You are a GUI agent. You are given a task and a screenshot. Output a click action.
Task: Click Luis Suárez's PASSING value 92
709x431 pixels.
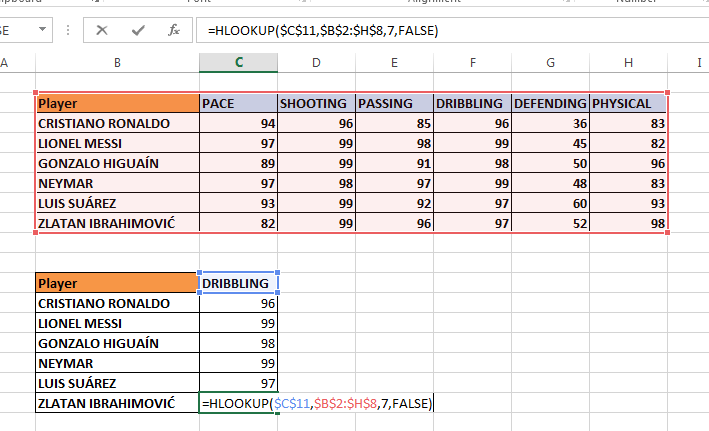pos(394,203)
